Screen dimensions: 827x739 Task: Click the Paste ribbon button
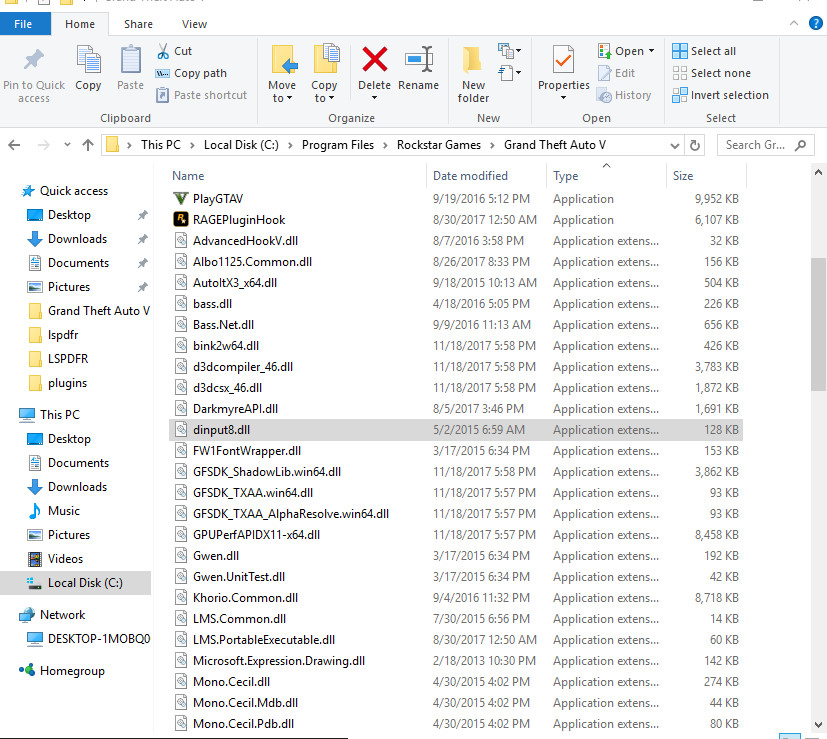point(130,69)
